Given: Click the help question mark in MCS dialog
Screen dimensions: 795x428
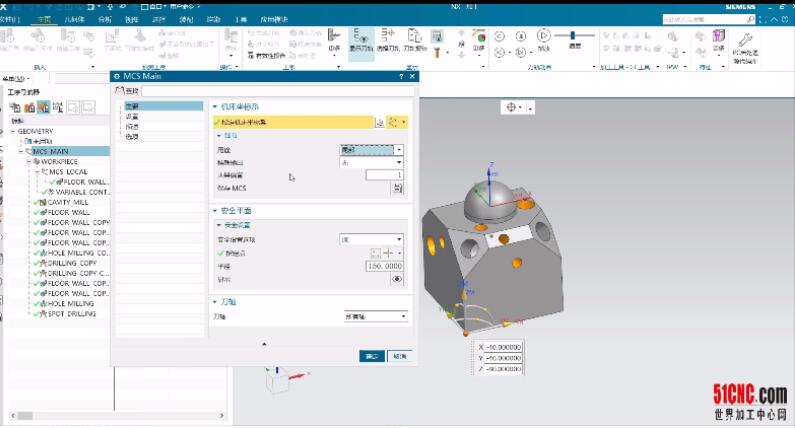Looking at the screenshot, I should point(402,76).
